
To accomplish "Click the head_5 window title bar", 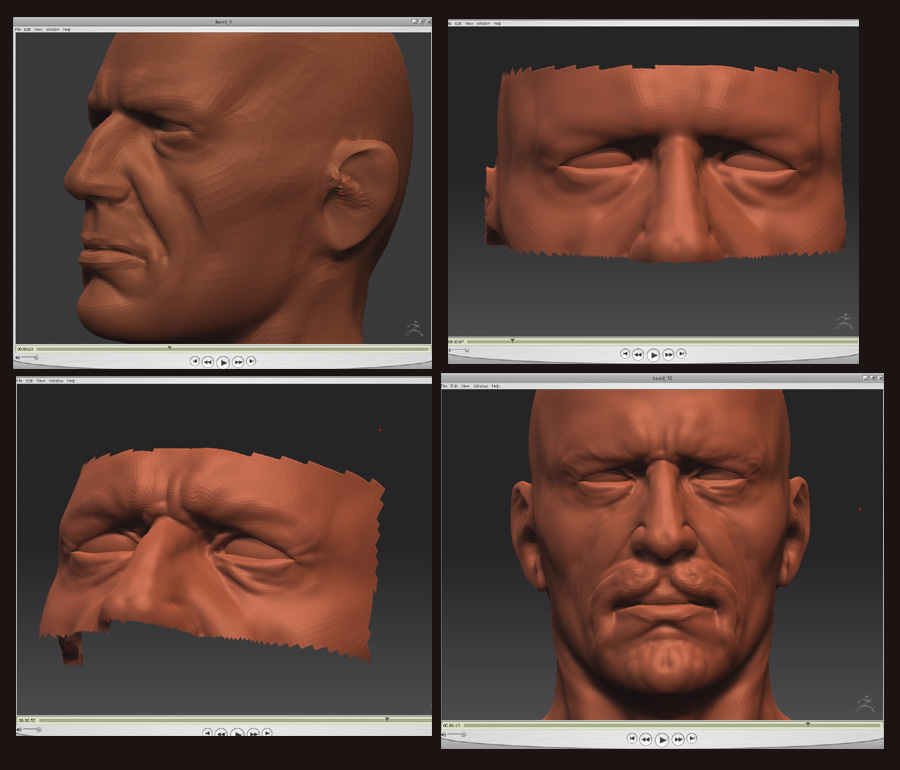I will click(x=223, y=22).
